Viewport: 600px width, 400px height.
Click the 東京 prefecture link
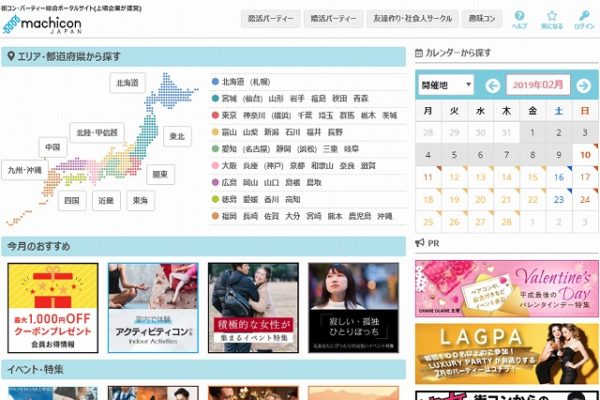231,115
